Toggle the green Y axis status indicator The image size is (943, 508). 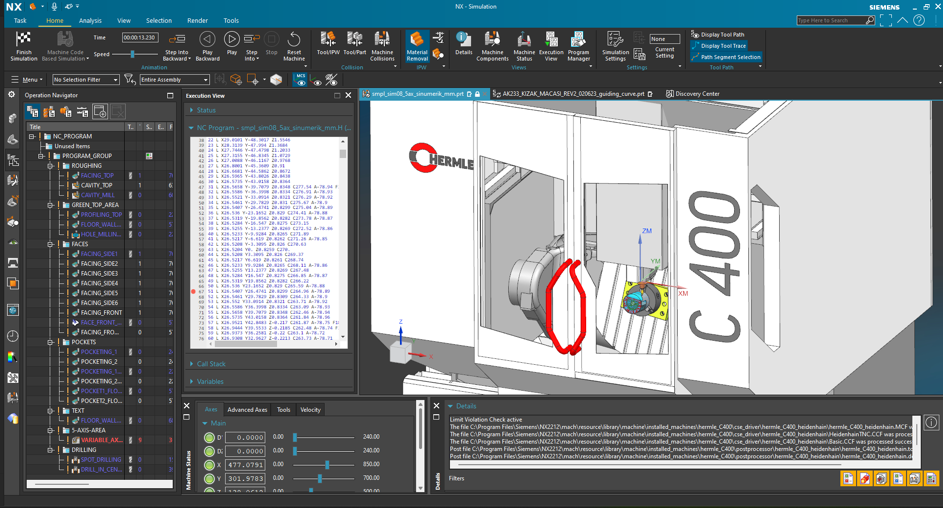tap(209, 479)
